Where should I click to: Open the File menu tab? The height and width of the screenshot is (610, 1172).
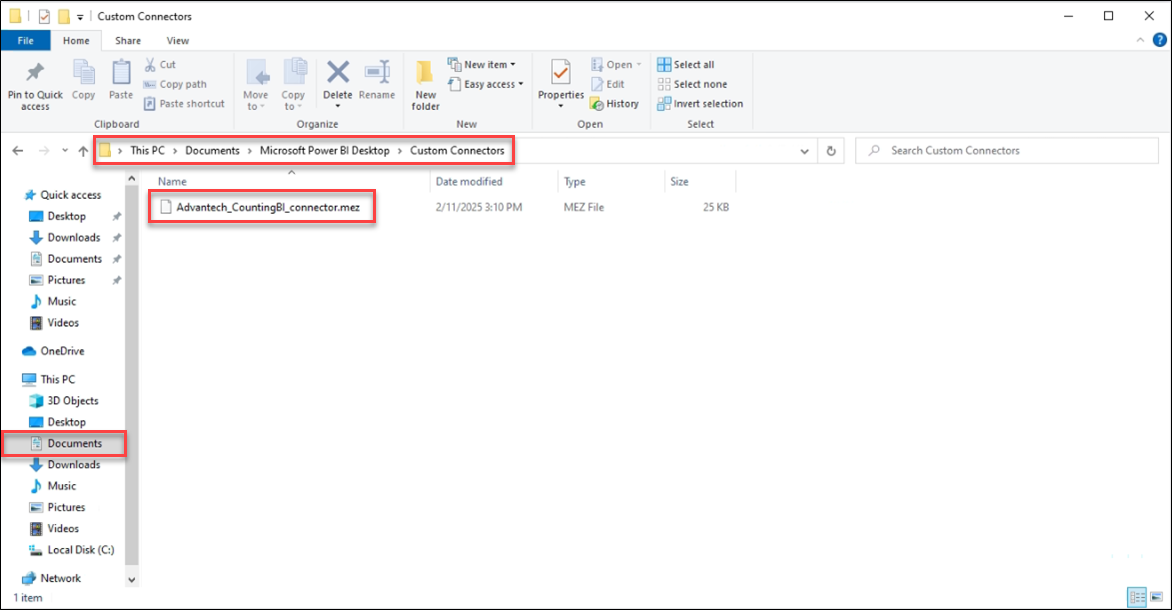tap(26, 41)
